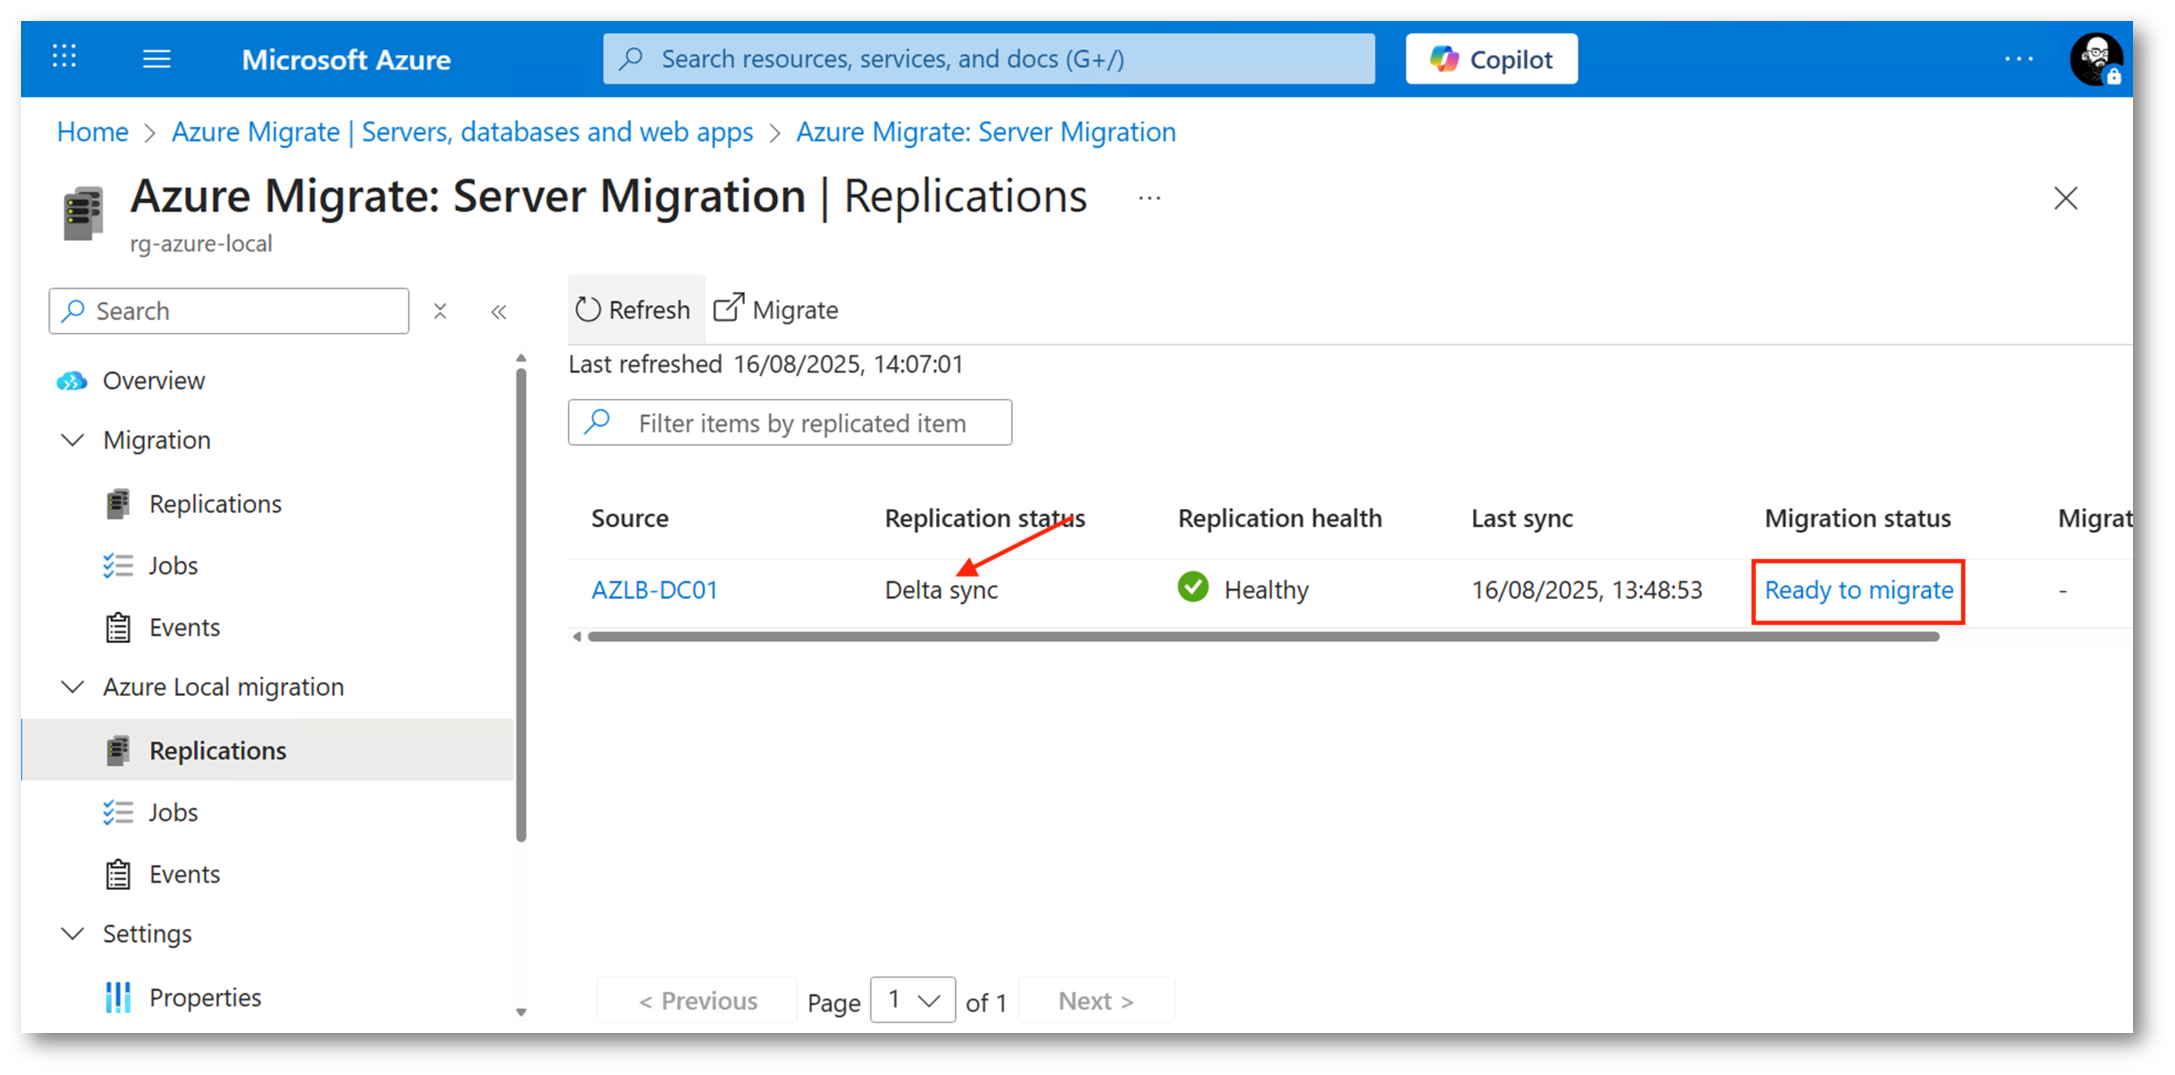Open the user account avatar

[x=2096, y=59]
